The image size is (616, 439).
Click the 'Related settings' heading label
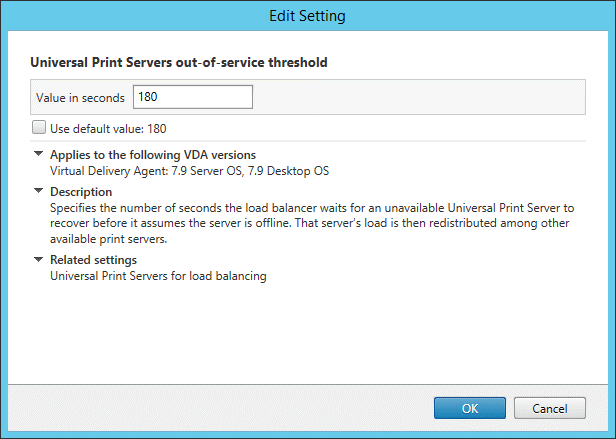click(x=94, y=260)
